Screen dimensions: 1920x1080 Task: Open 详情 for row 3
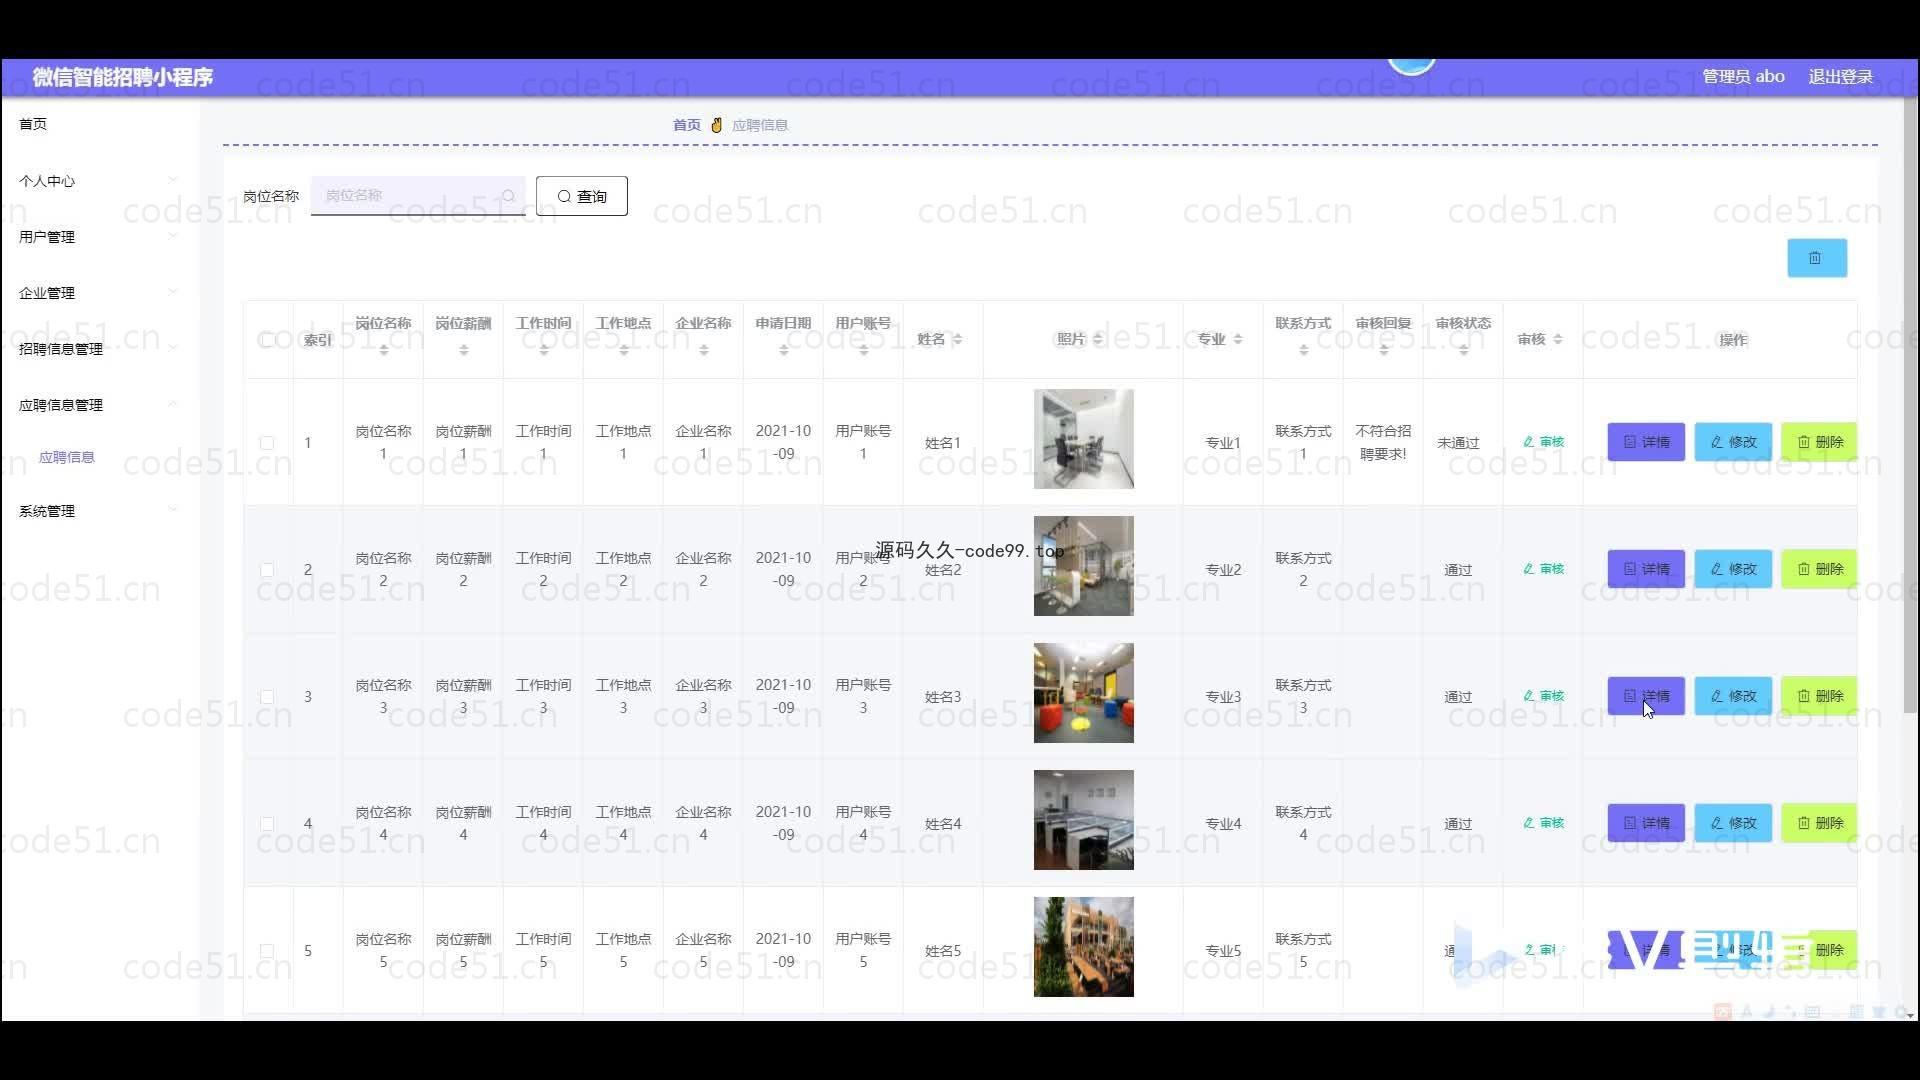tap(1646, 696)
